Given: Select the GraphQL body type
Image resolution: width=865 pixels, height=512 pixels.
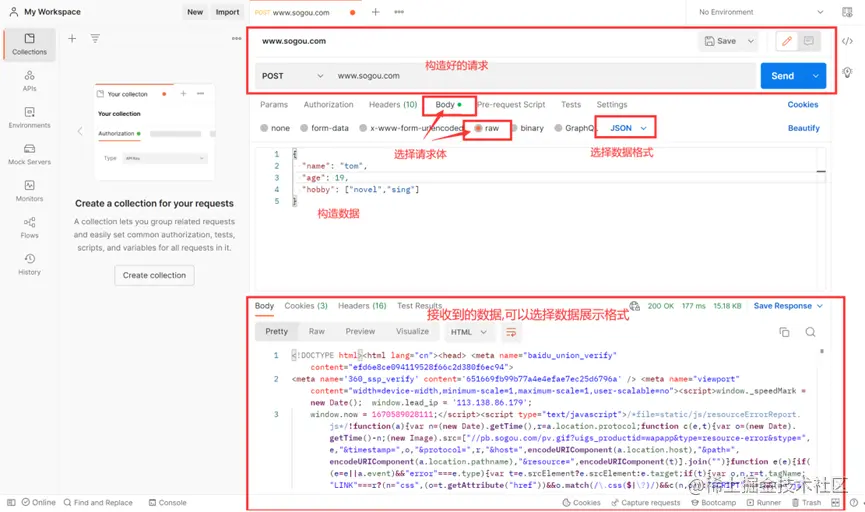Looking at the screenshot, I should [574, 128].
